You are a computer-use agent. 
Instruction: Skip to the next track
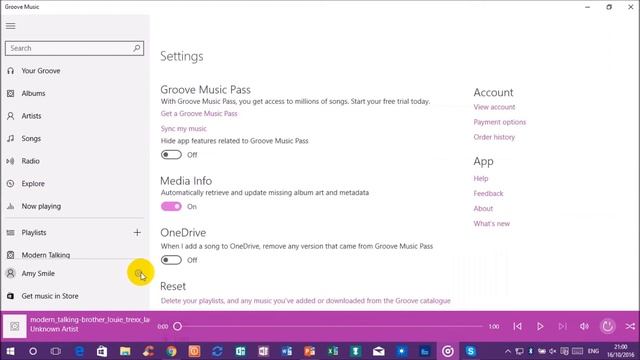[x=562, y=327]
